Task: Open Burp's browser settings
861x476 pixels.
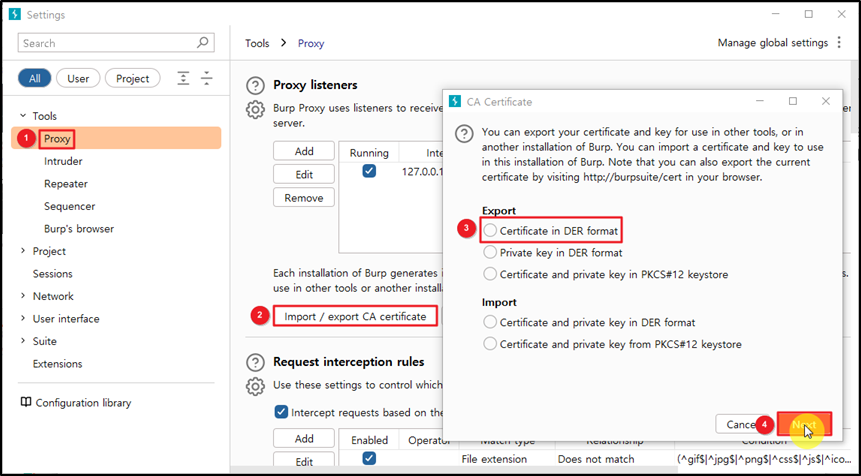Action: (79, 229)
